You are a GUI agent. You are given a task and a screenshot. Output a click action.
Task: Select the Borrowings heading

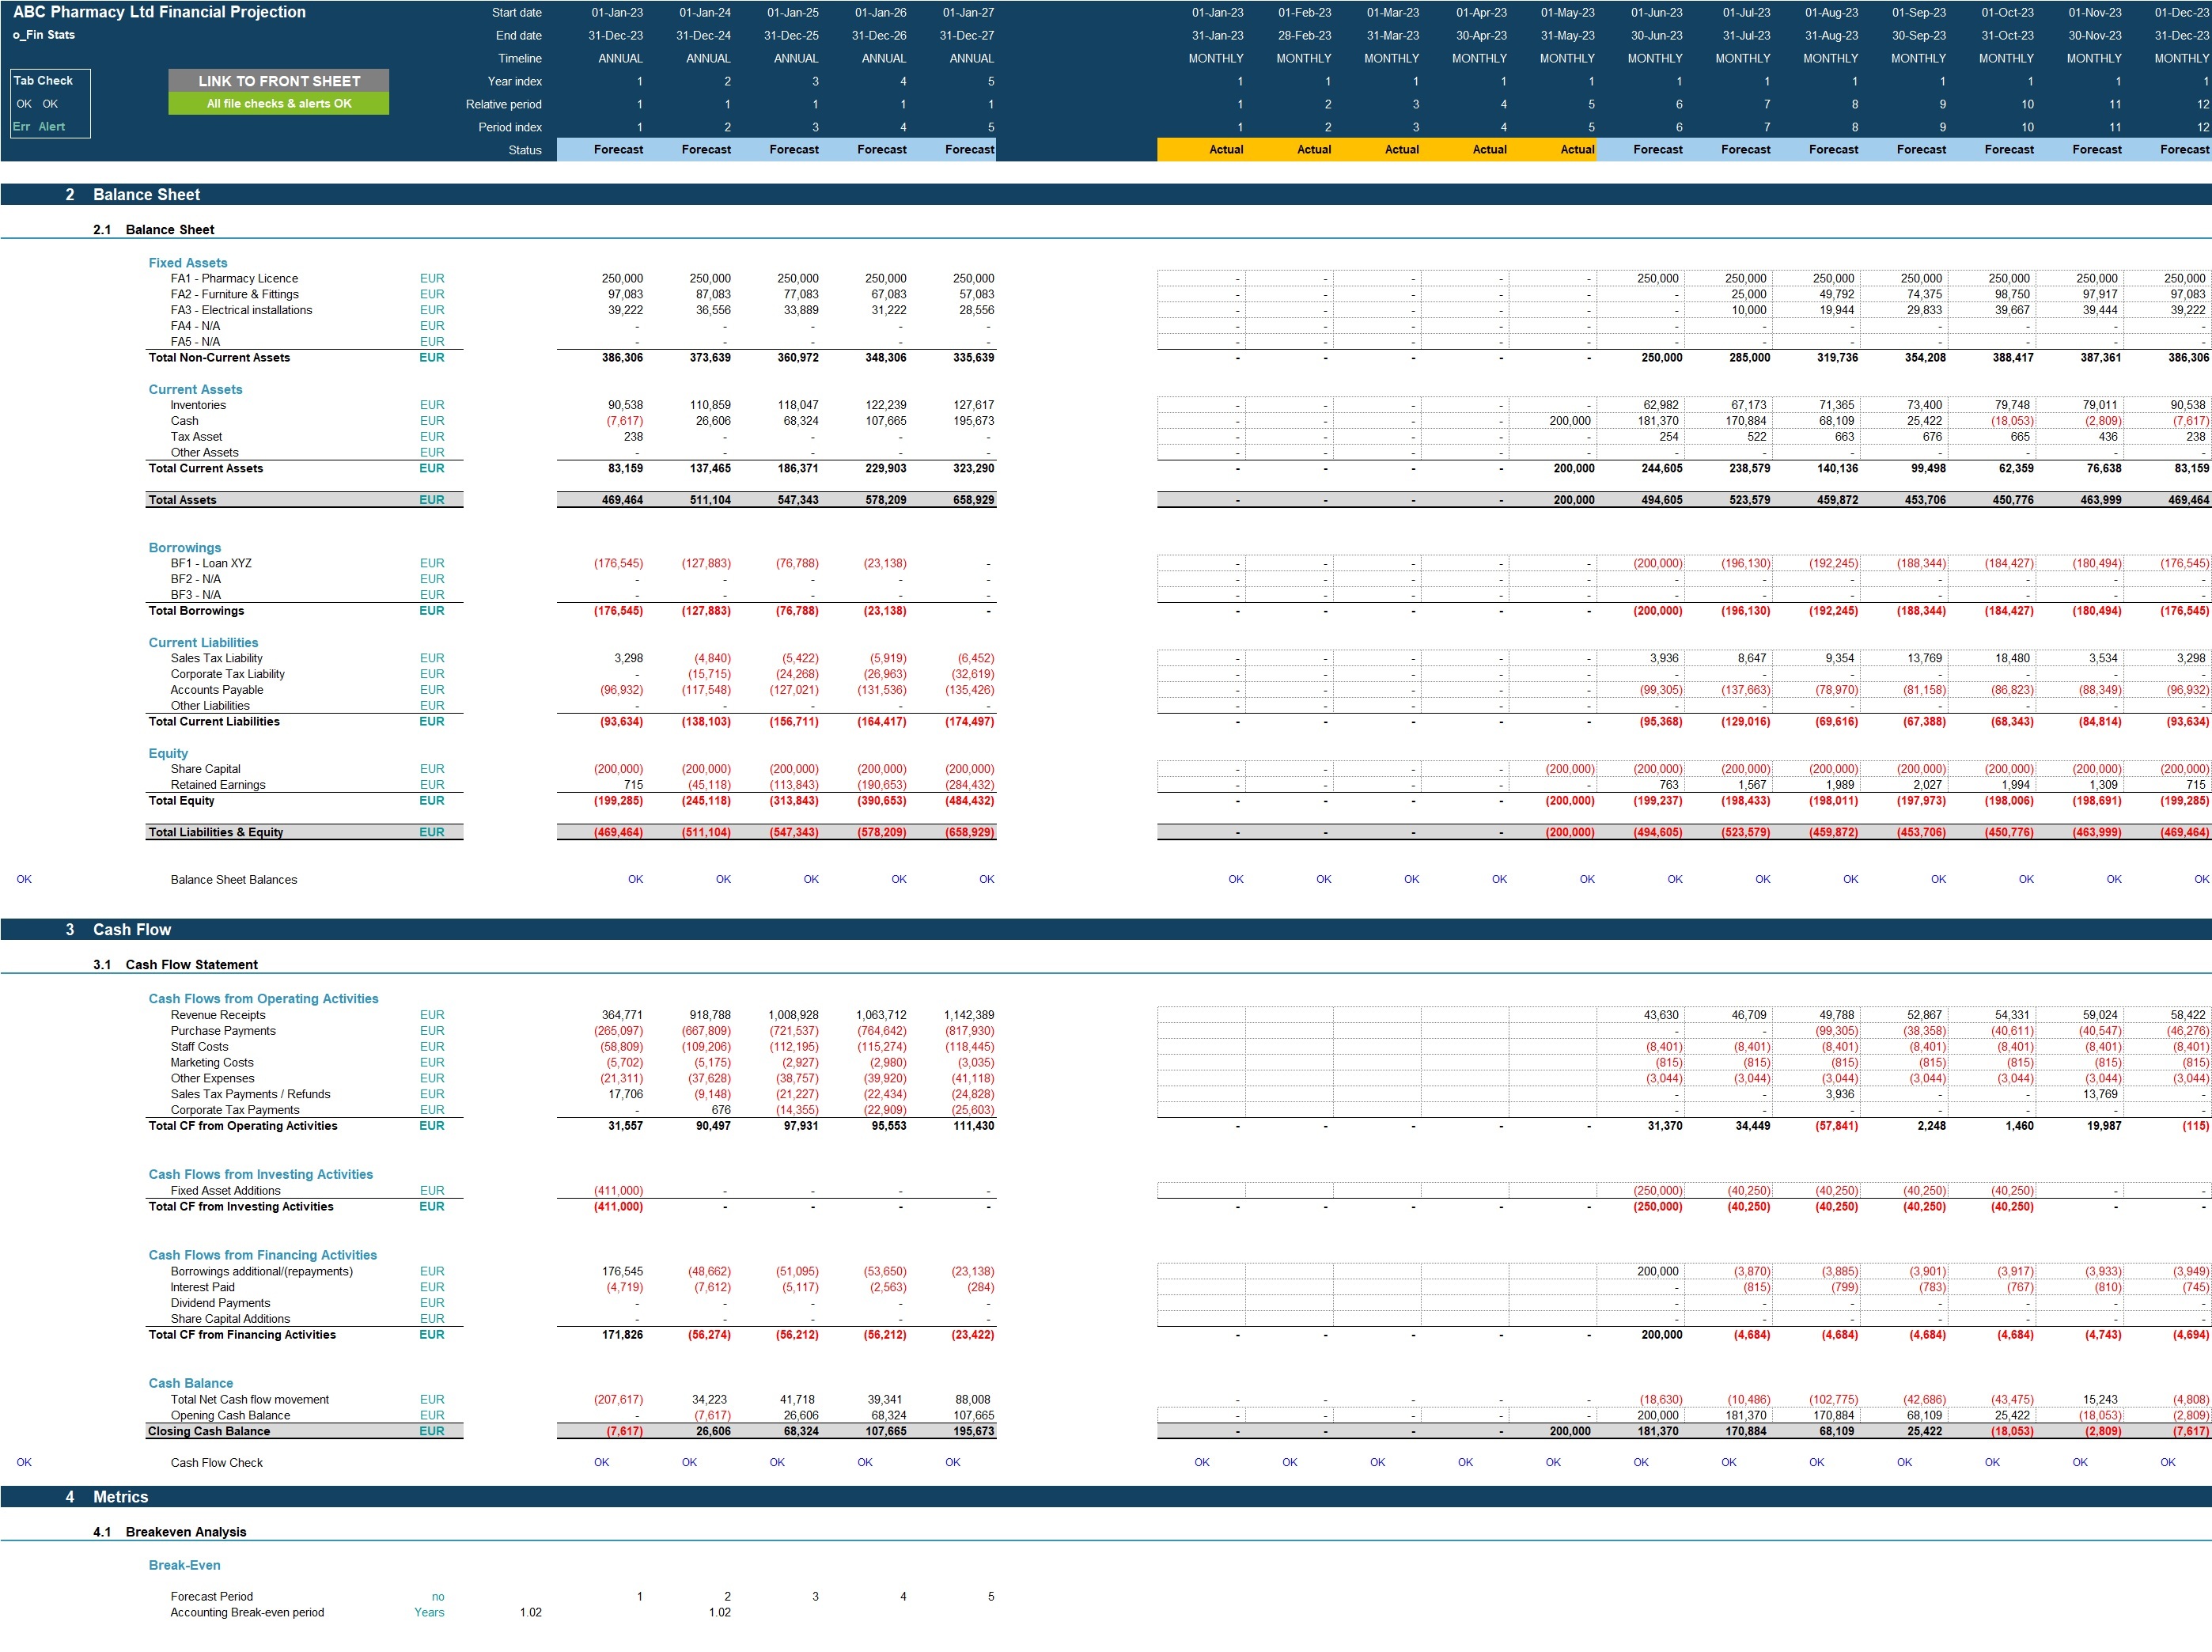coord(185,548)
